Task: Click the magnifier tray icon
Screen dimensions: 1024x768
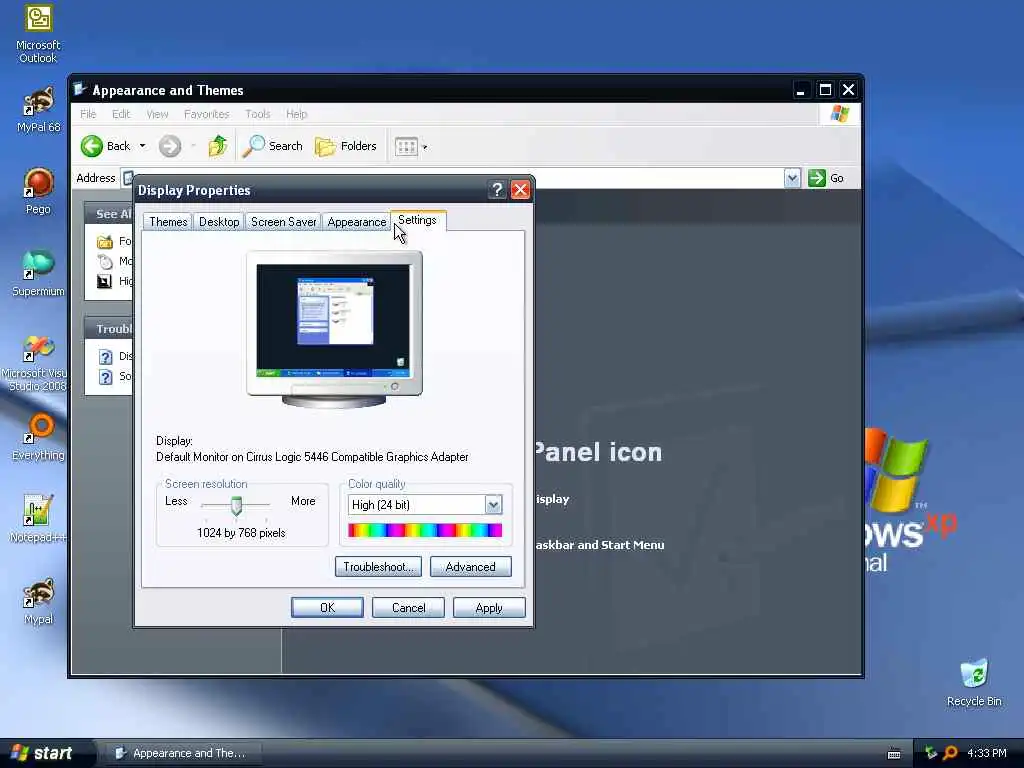Action: 950,754
